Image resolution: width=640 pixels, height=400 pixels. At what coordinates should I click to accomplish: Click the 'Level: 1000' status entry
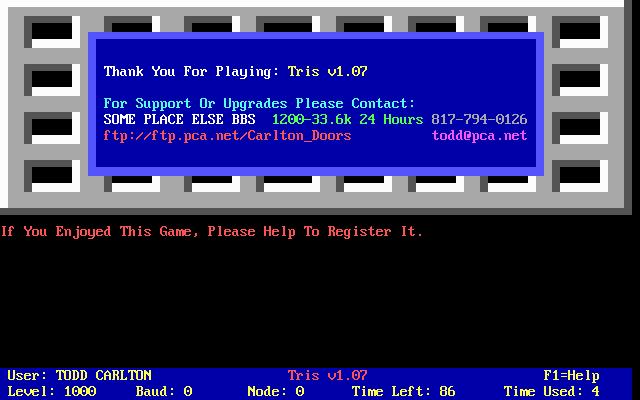click(x=52, y=392)
